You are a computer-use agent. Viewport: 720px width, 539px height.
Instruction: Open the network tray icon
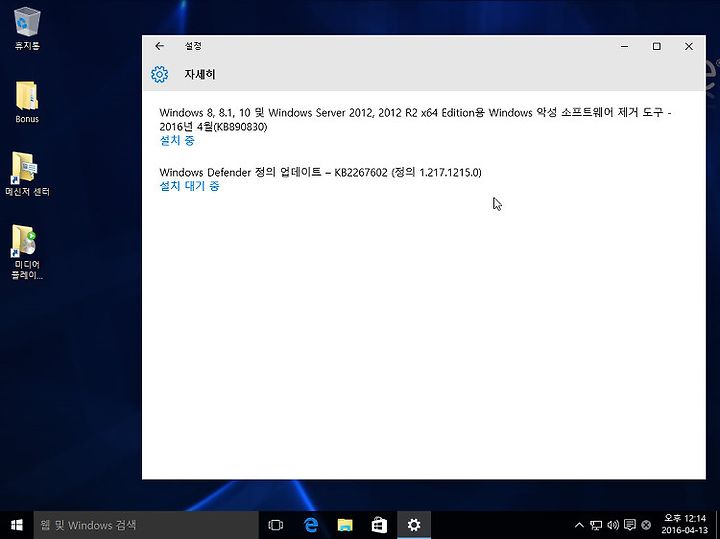pyautogui.click(x=596, y=525)
